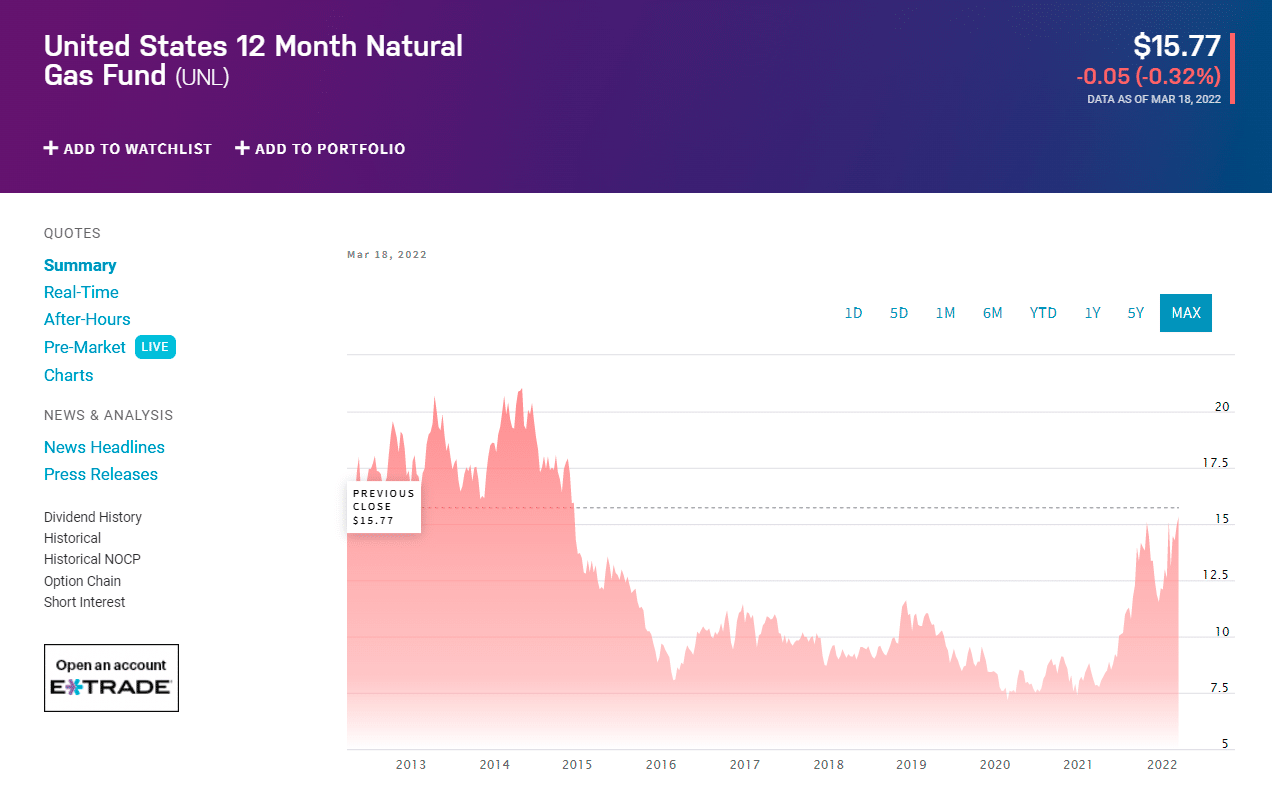
Task: Choose the MAX chart range
Action: [x=1186, y=313]
